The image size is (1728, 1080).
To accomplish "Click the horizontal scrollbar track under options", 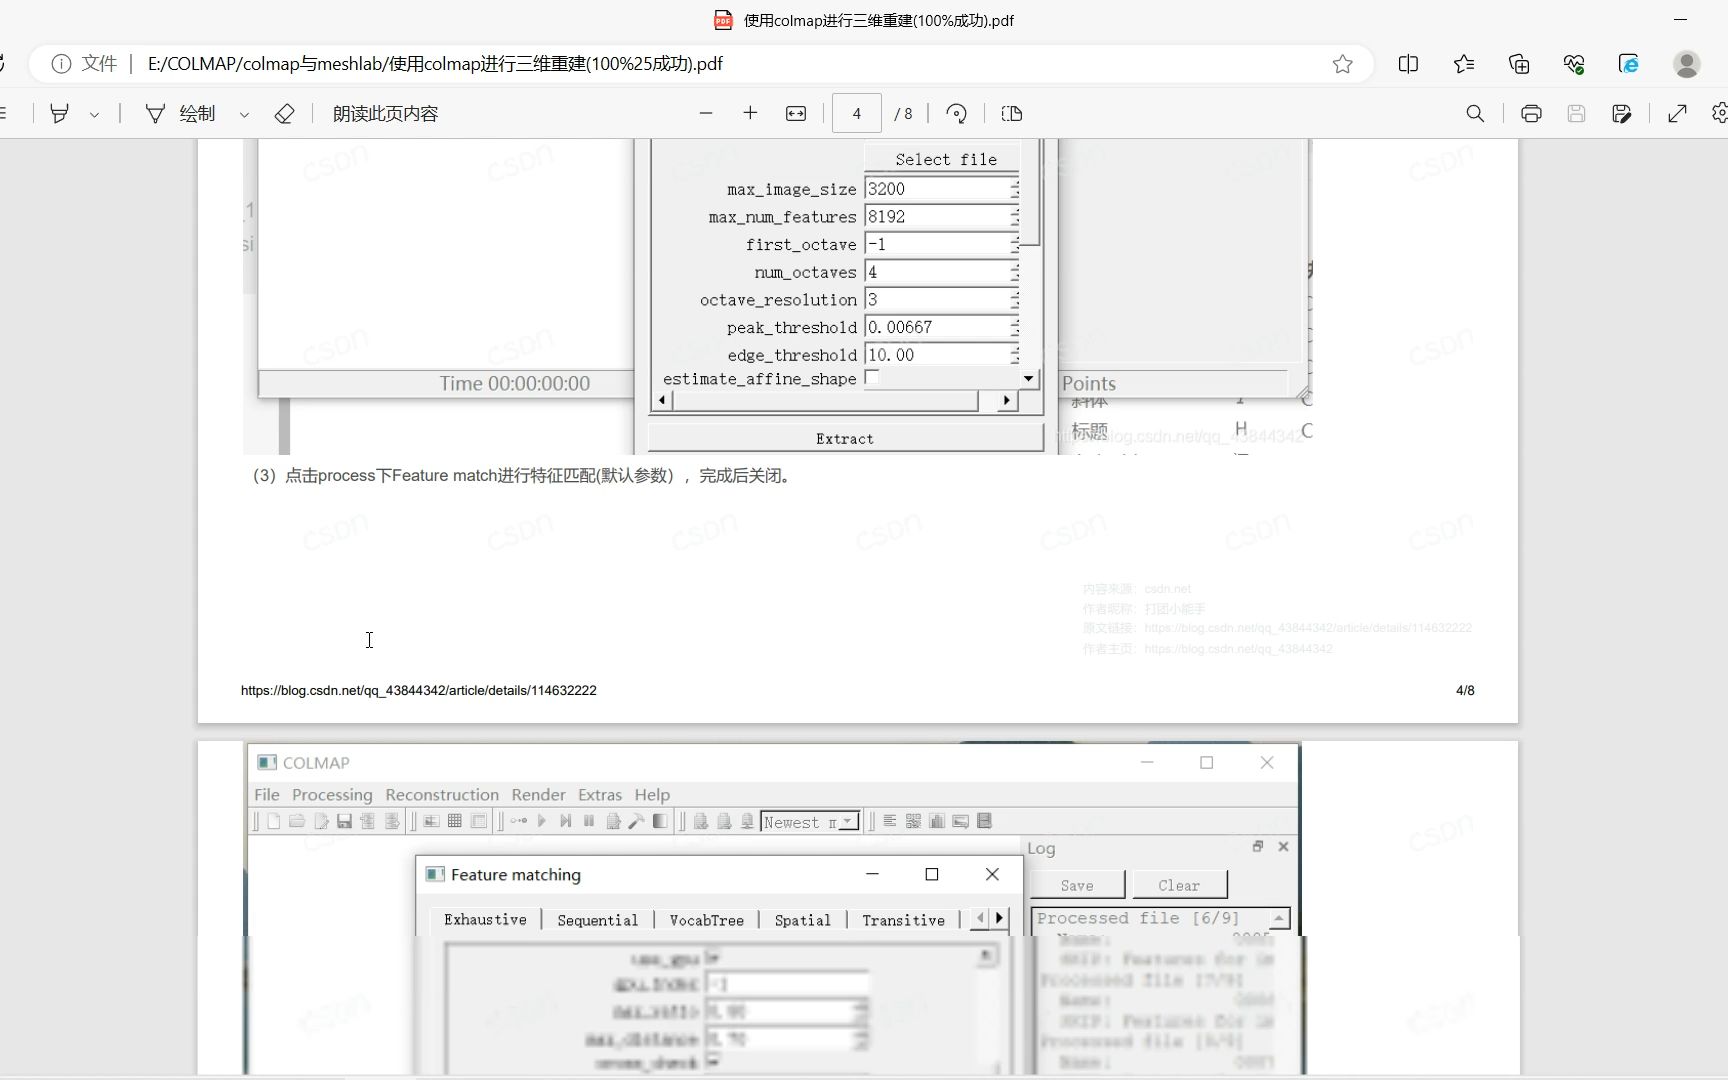I will [825, 400].
